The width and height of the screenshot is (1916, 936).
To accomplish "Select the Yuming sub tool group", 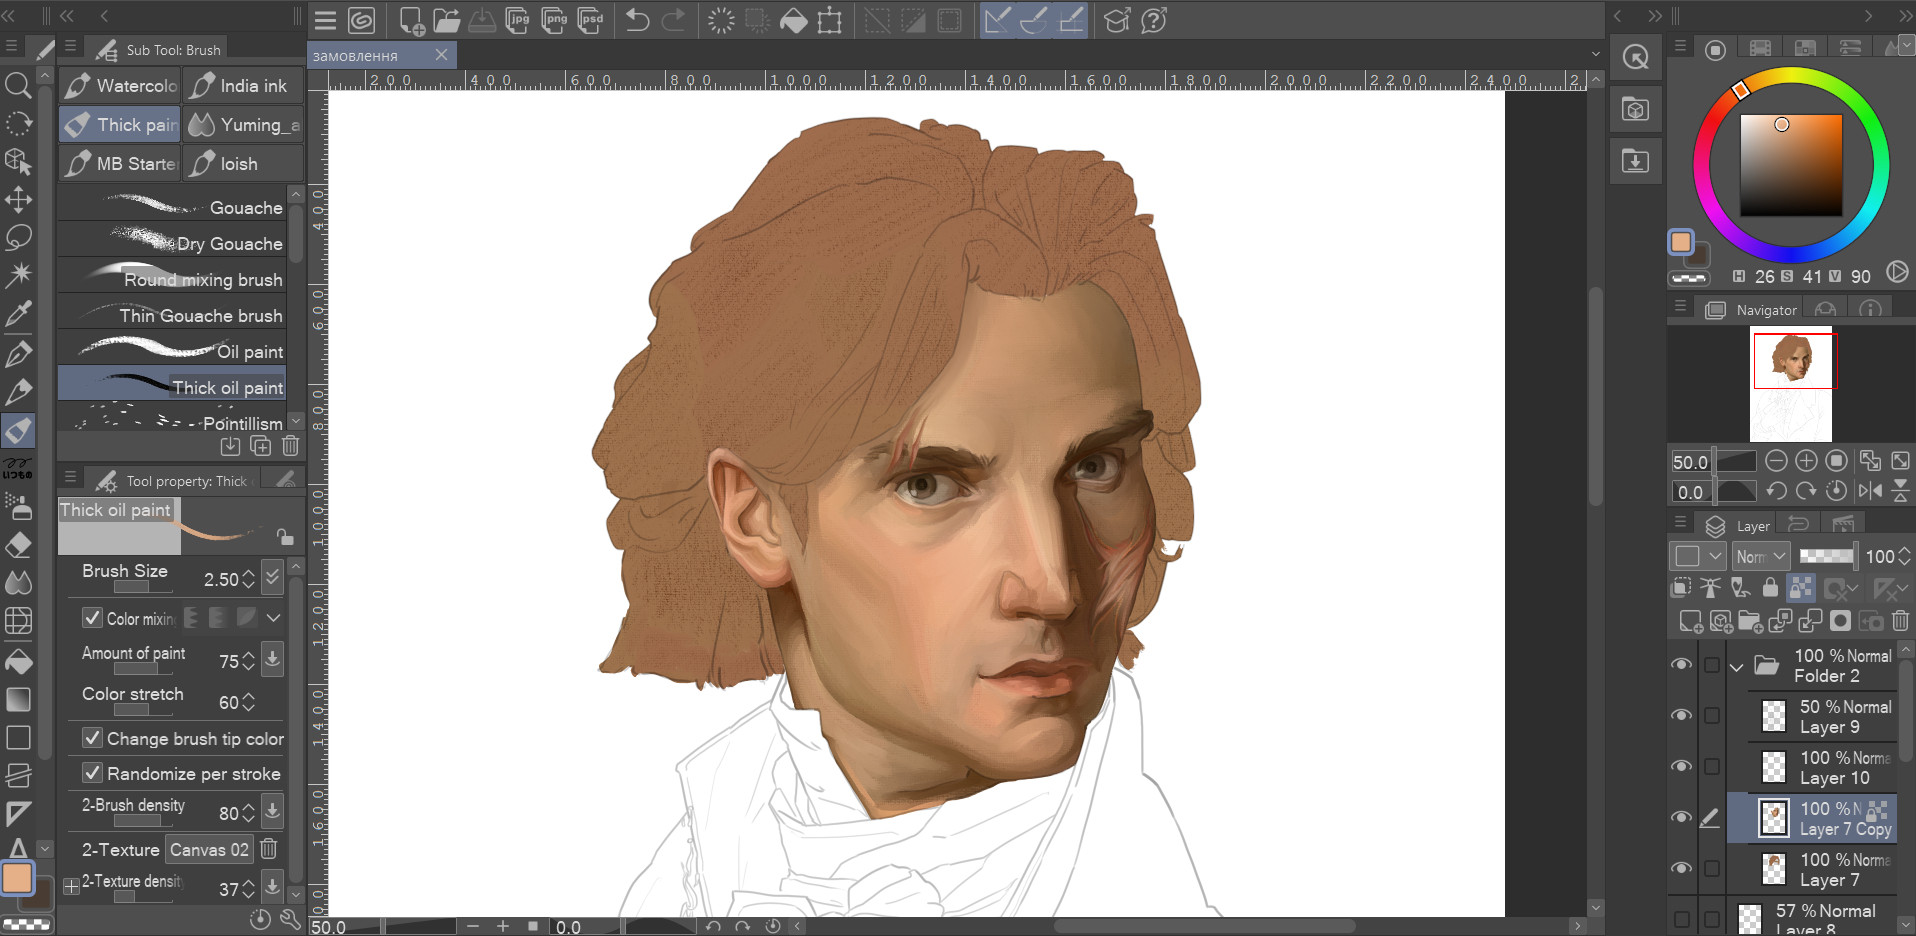I will (x=243, y=125).
